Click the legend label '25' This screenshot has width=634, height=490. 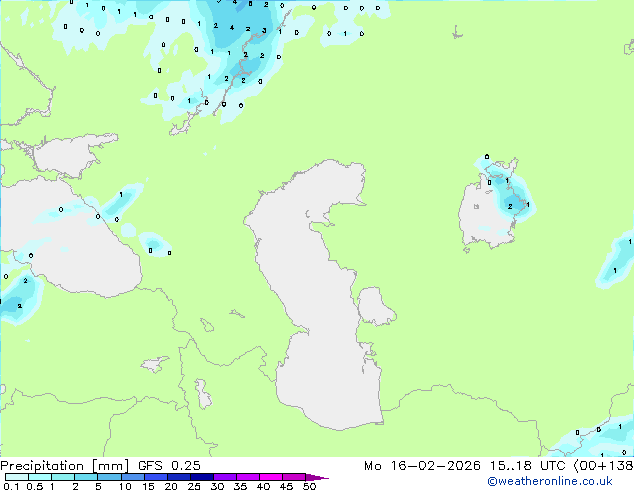tap(194, 486)
